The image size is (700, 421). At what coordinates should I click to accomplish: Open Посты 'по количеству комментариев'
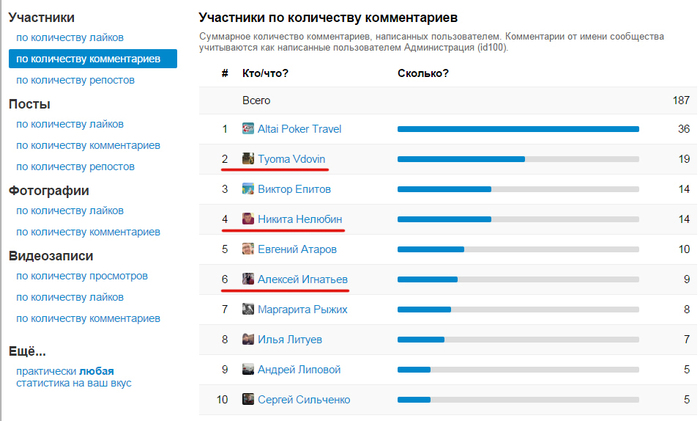click(x=88, y=146)
